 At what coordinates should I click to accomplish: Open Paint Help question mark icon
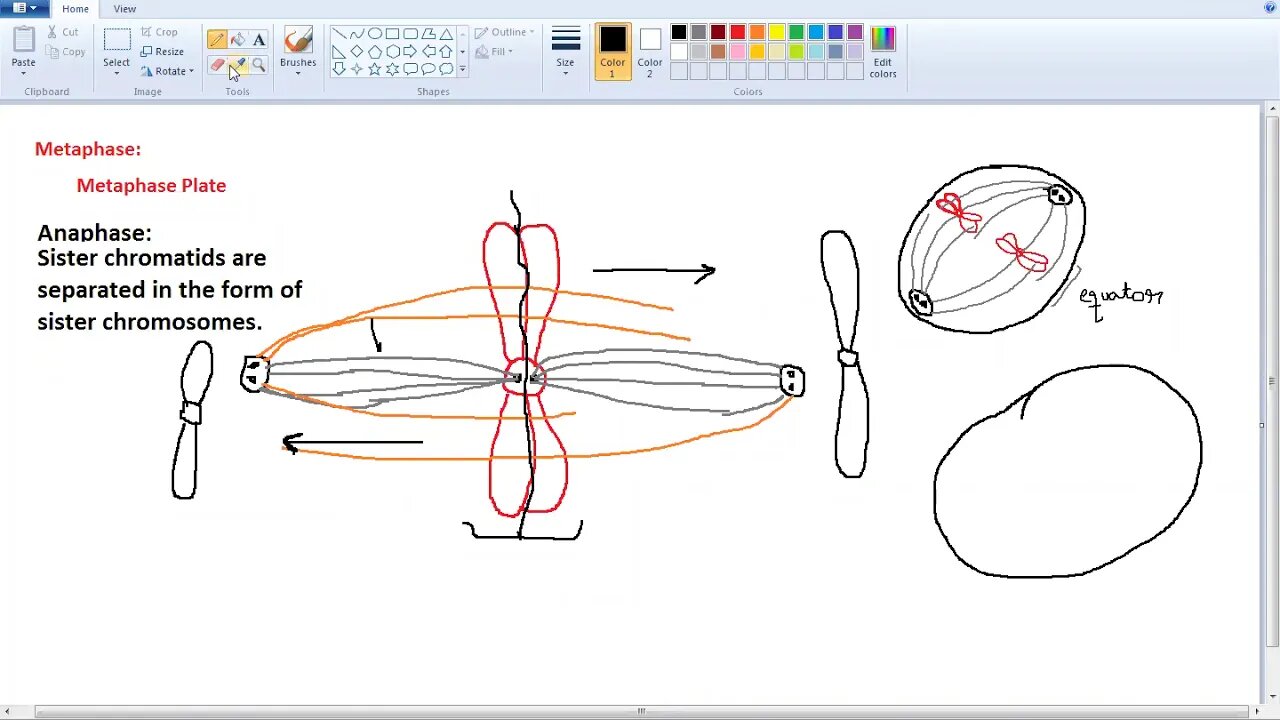(x=1270, y=8)
